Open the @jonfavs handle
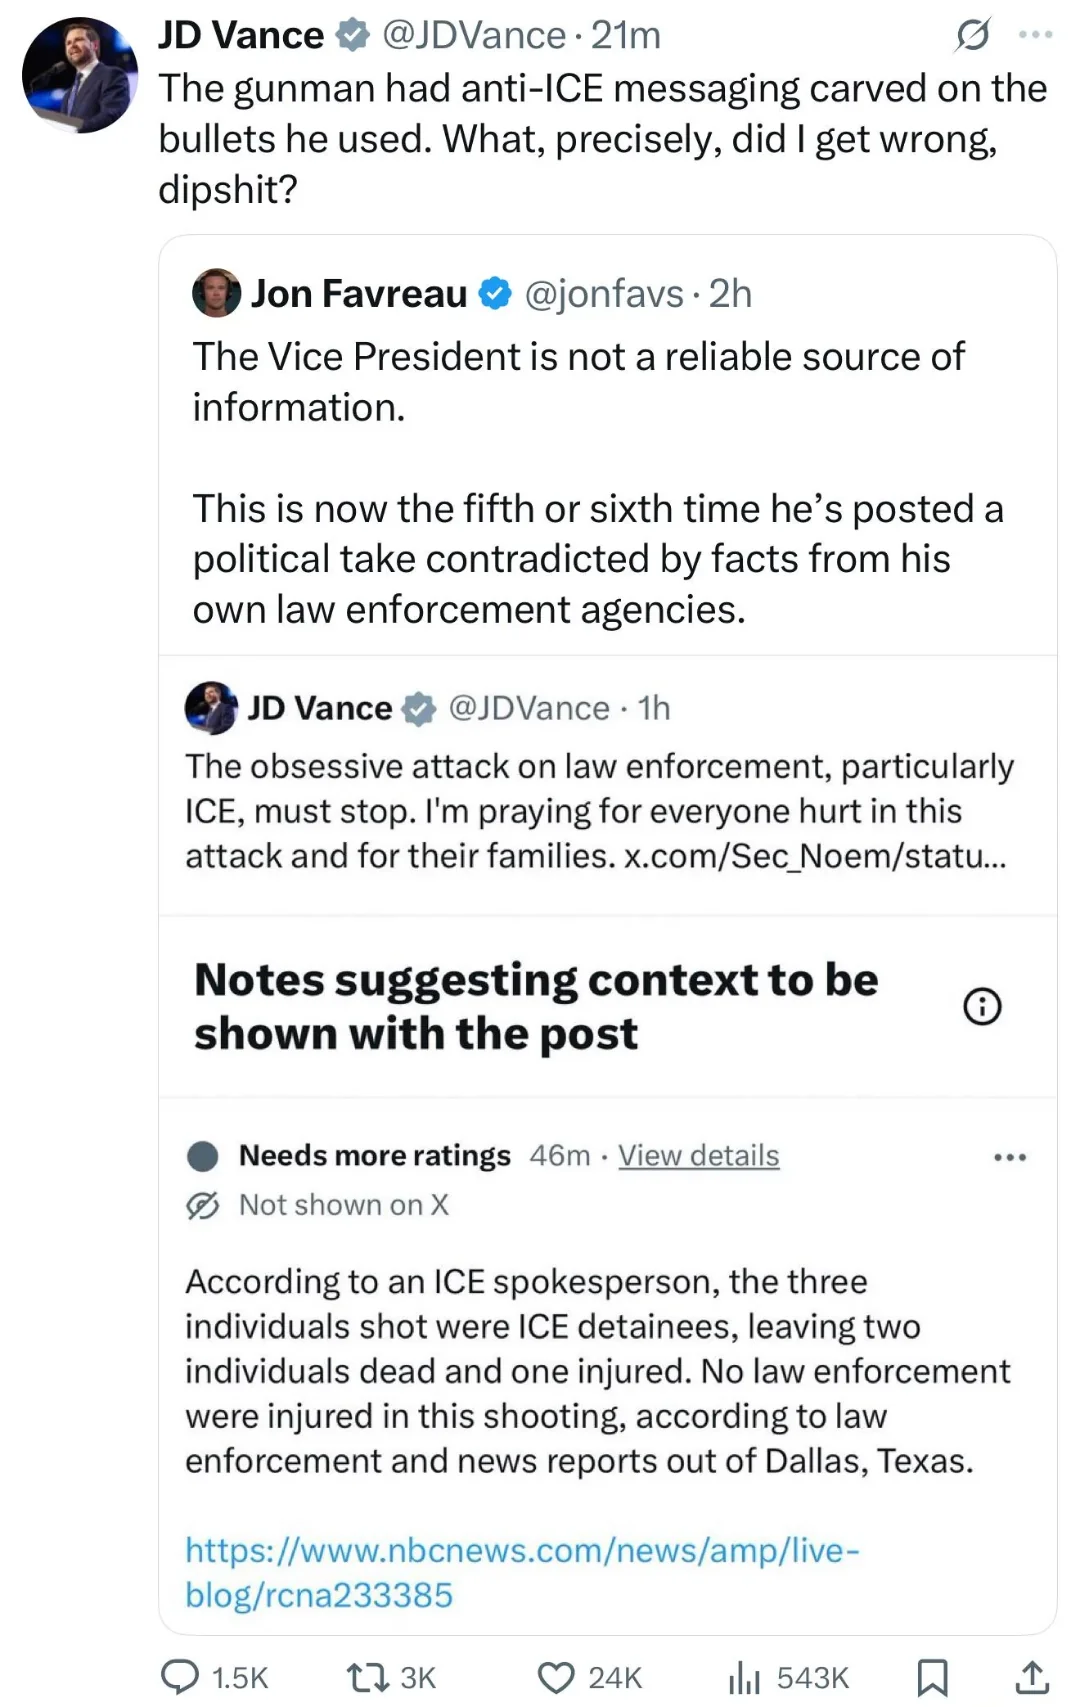This screenshot has height=1707, width=1080. point(603,293)
